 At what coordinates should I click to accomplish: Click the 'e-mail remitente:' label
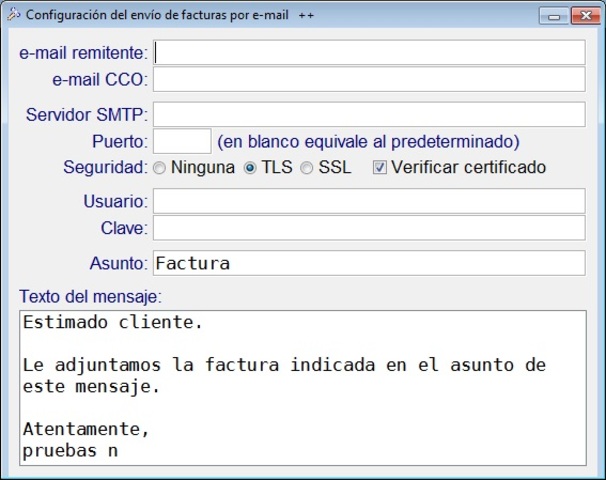83,53
